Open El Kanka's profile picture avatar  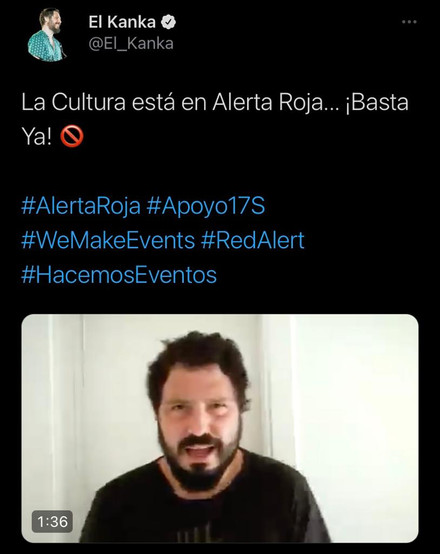coord(47,35)
